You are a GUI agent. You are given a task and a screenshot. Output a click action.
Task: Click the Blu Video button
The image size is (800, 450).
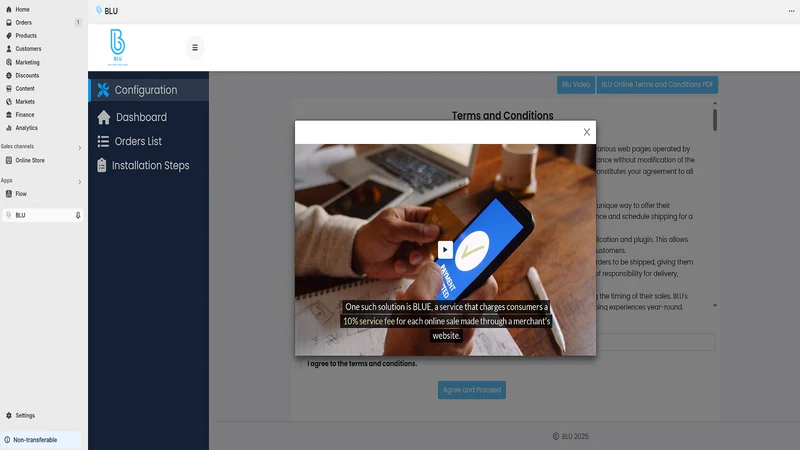click(x=576, y=85)
